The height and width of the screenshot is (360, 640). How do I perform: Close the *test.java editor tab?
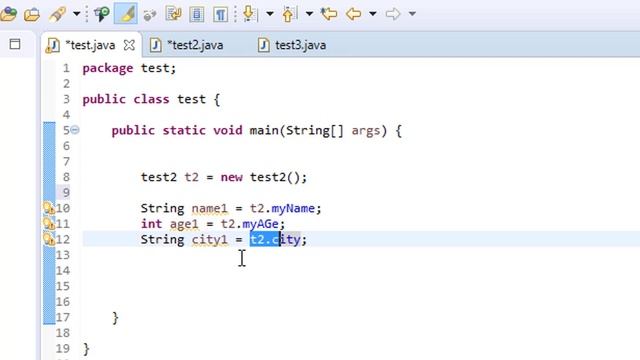(129, 45)
